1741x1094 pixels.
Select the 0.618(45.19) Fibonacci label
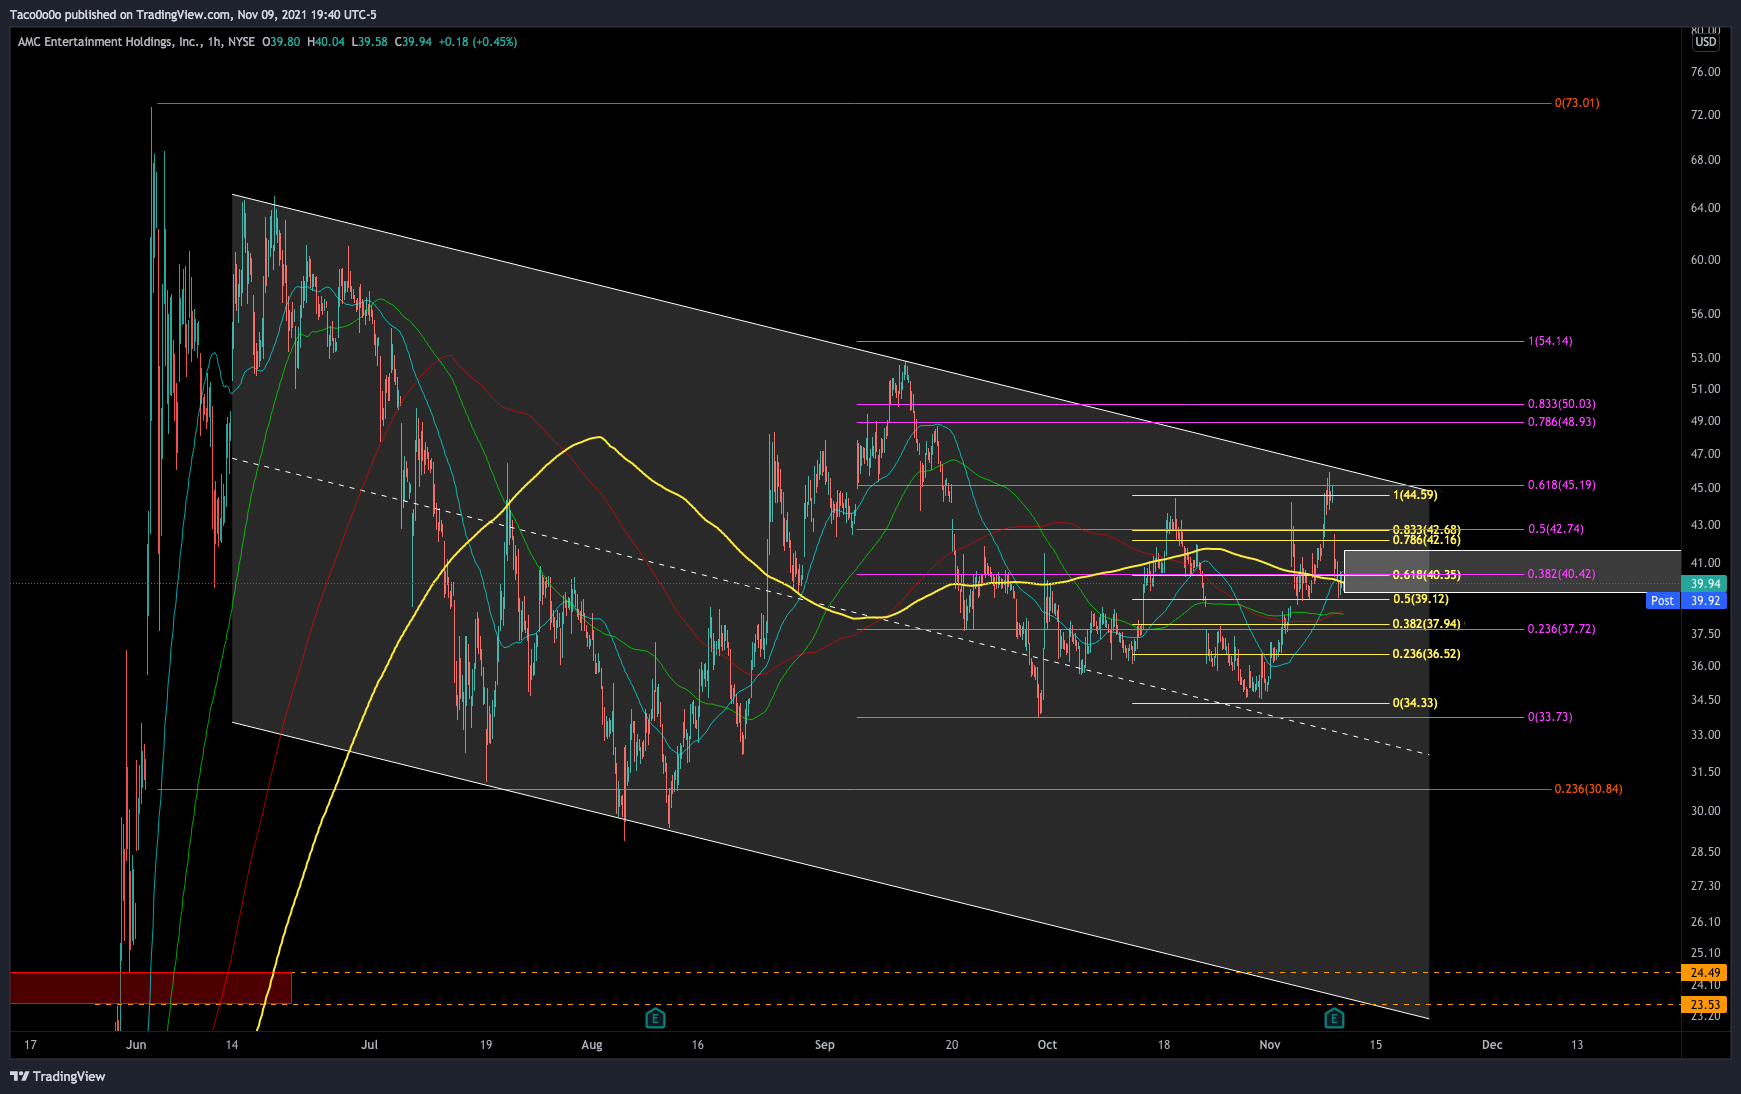[1562, 485]
